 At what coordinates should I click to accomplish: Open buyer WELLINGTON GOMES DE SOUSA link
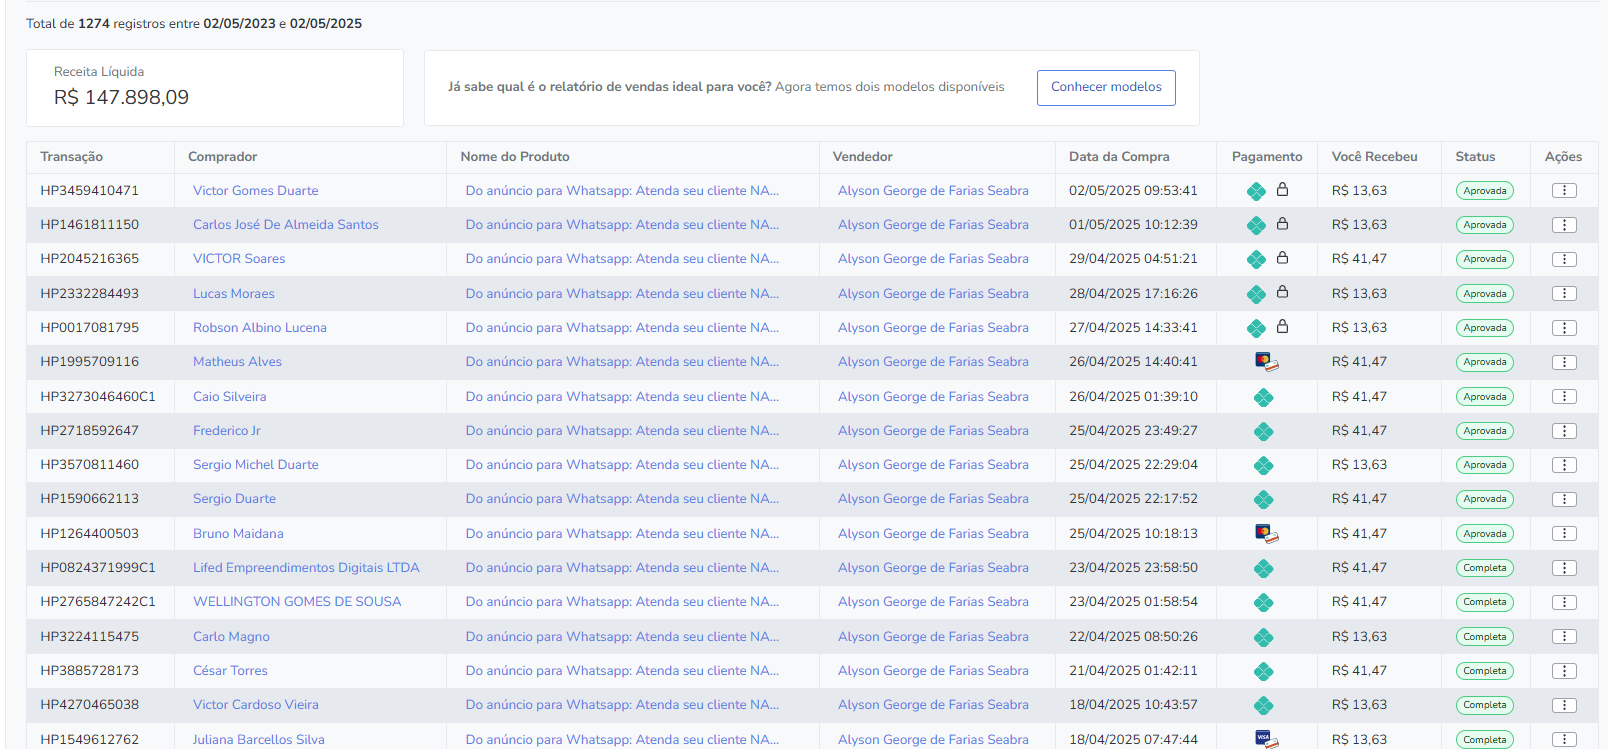point(297,602)
